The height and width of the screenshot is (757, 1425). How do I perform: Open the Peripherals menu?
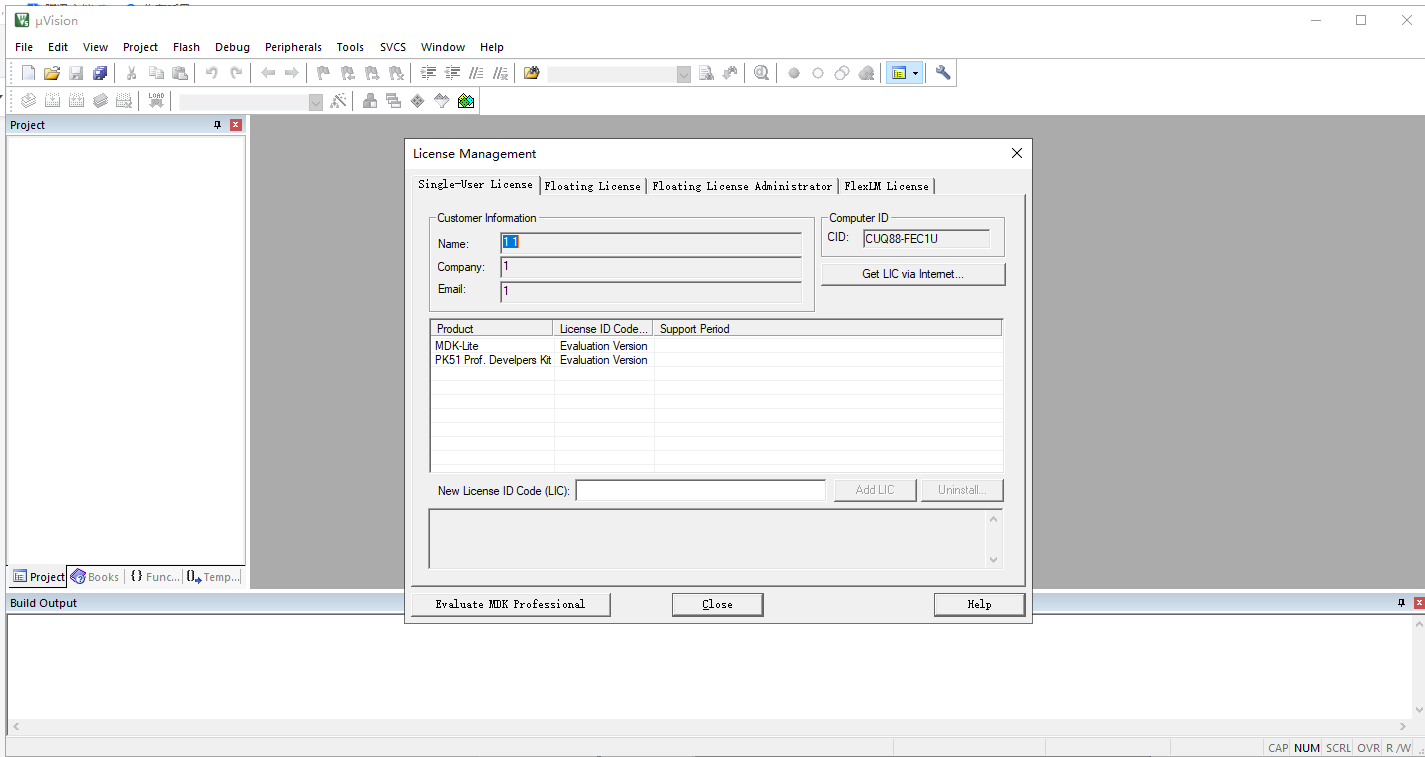pyautogui.click(x=293, y=47)
